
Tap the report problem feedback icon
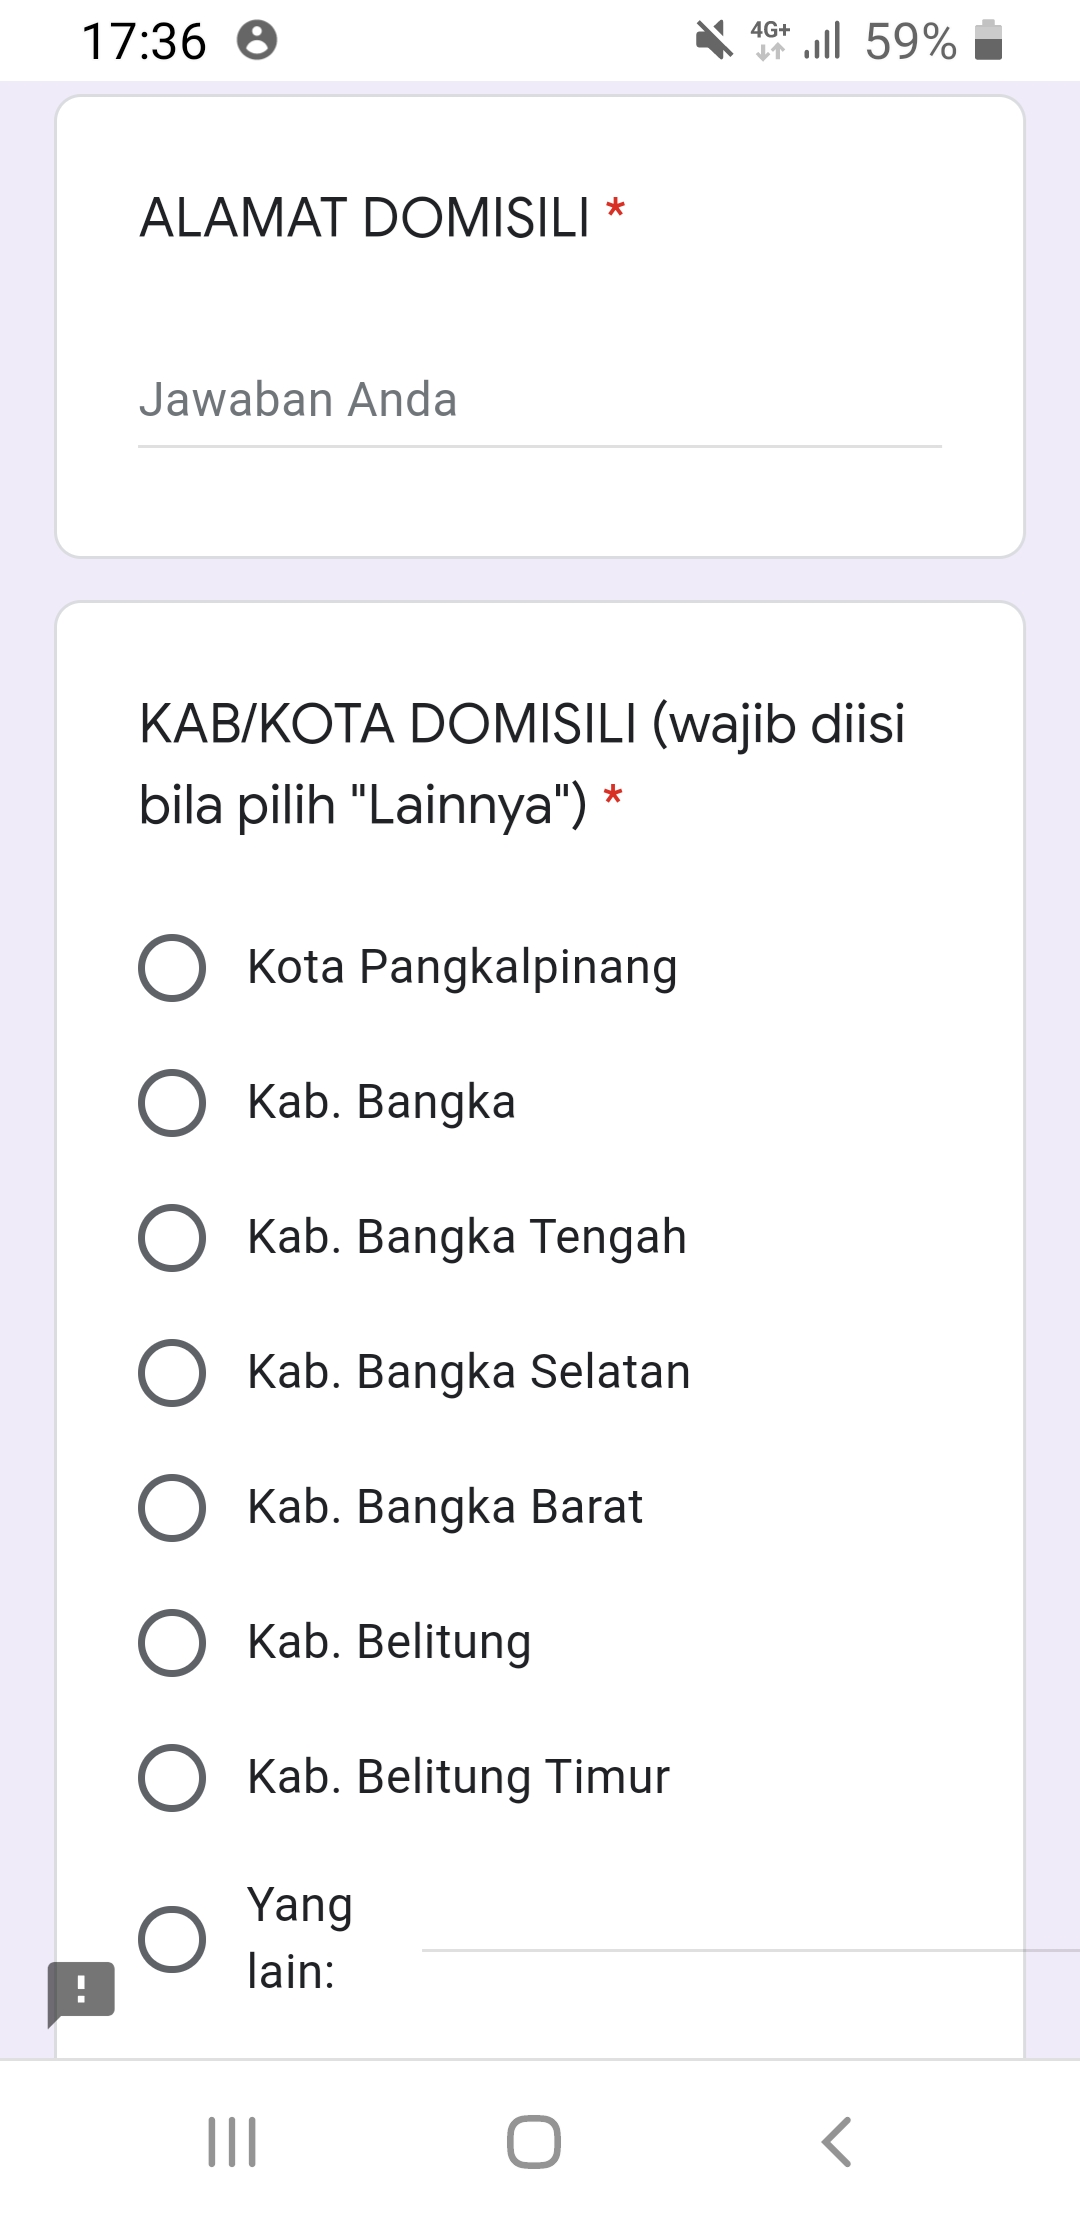(81, 1990)
